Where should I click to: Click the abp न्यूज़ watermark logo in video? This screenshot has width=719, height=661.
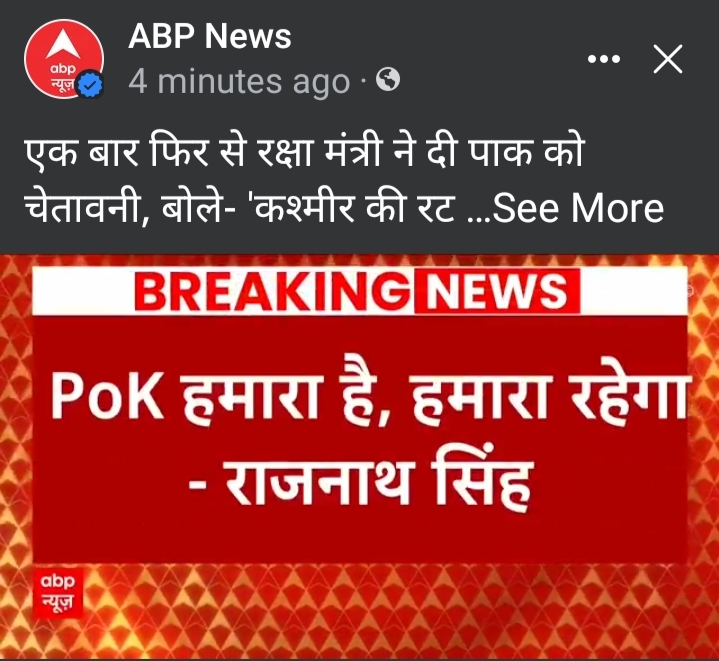pyautogui.click(x=58, y=593)
